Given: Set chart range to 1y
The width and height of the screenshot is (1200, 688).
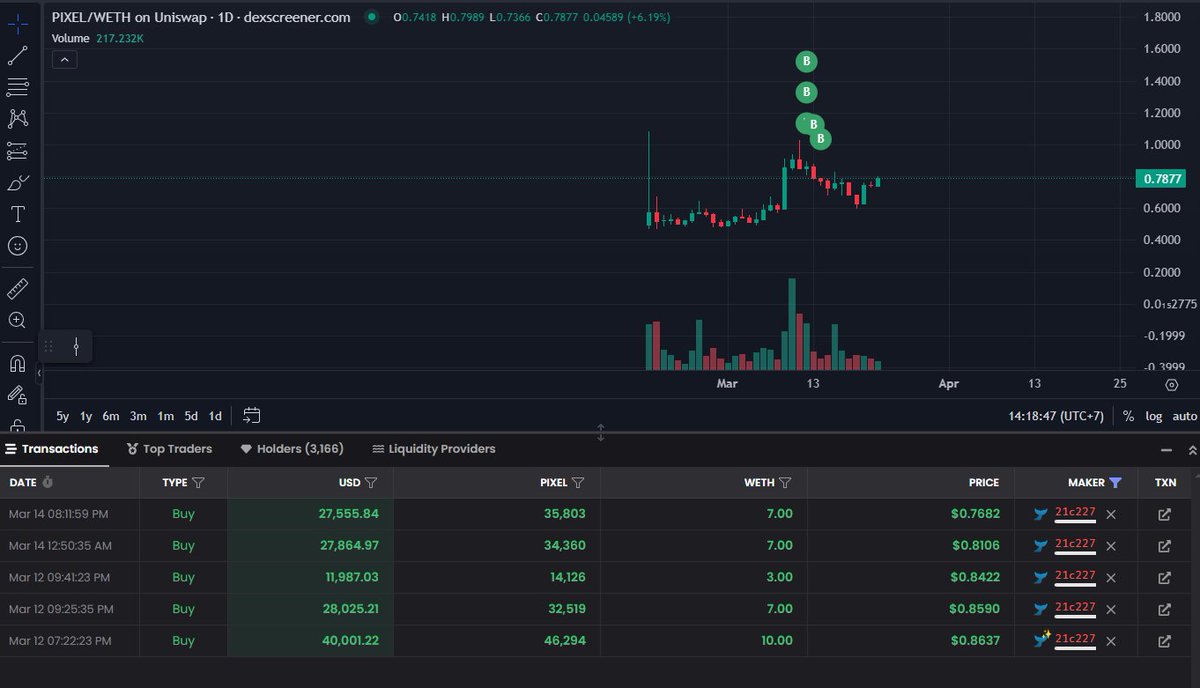Looking at the screenshot, I should (87, 415).
